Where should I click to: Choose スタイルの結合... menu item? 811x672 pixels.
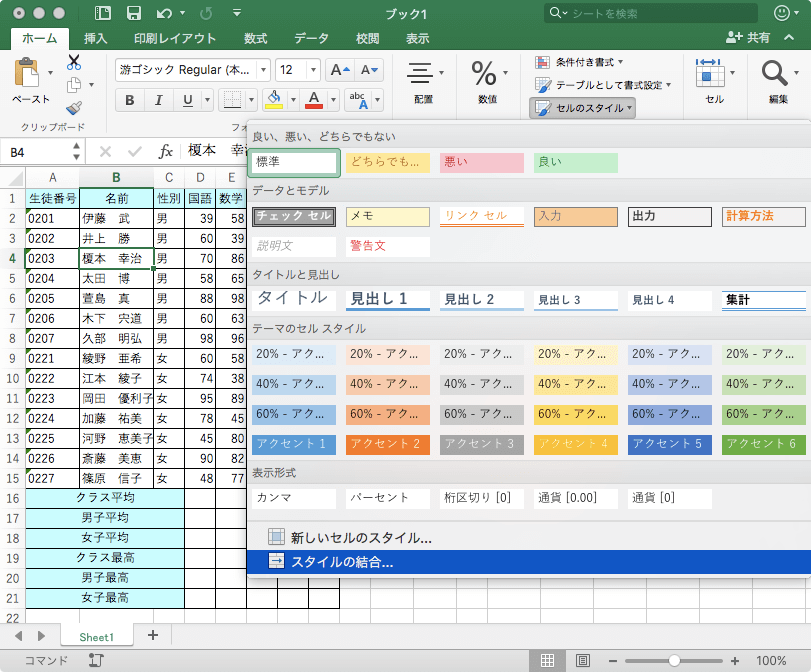529,562
